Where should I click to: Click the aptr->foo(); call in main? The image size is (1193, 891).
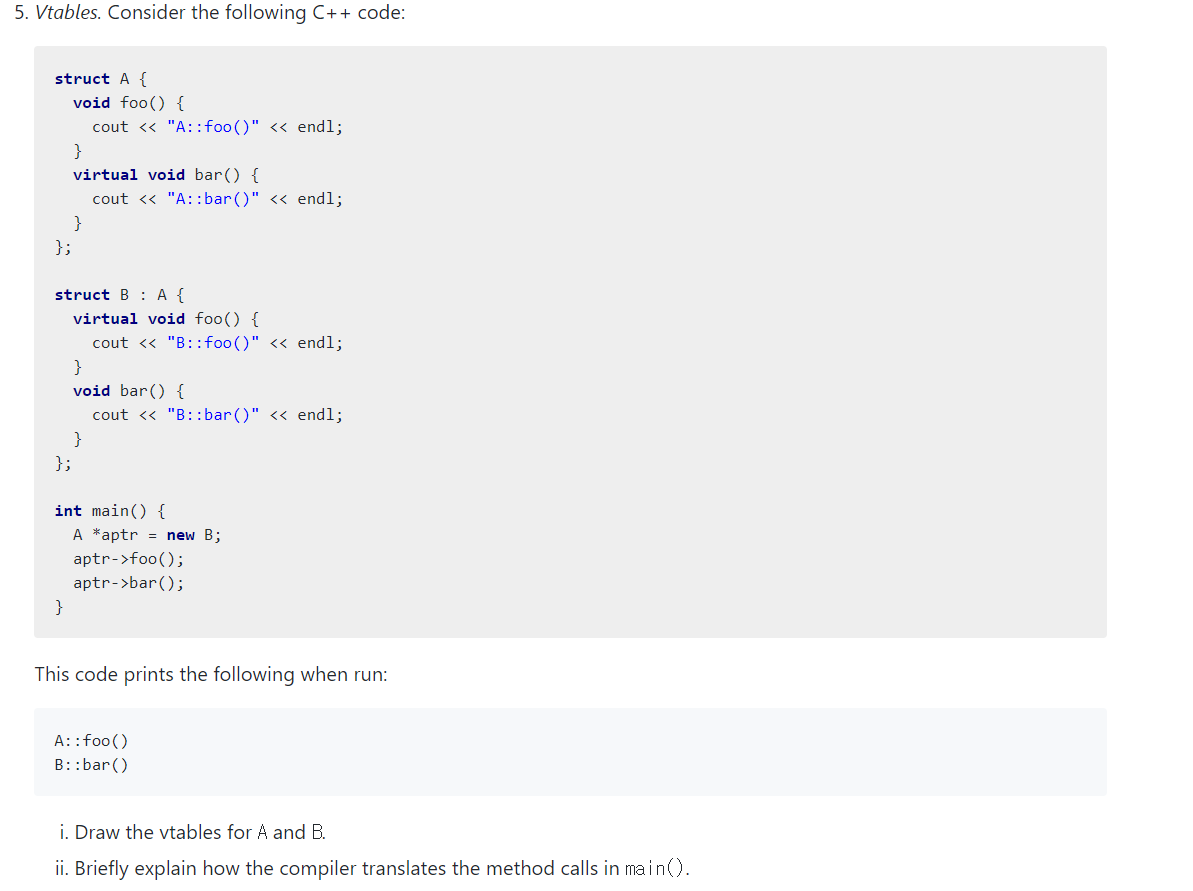pyautogui.click(x=128, y=558)
